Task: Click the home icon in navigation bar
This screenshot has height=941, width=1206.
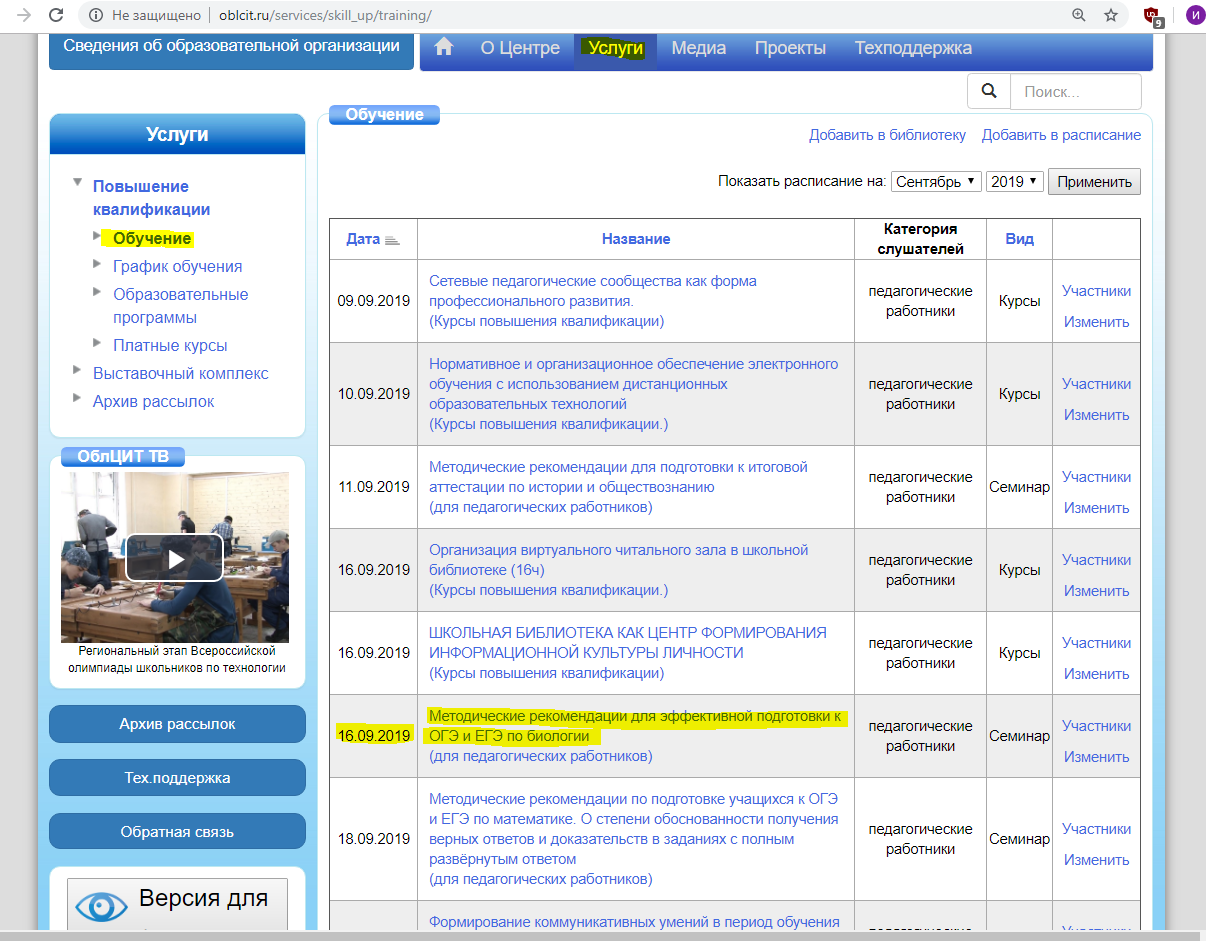Action: pyautogui.click(x=444, y=48)
